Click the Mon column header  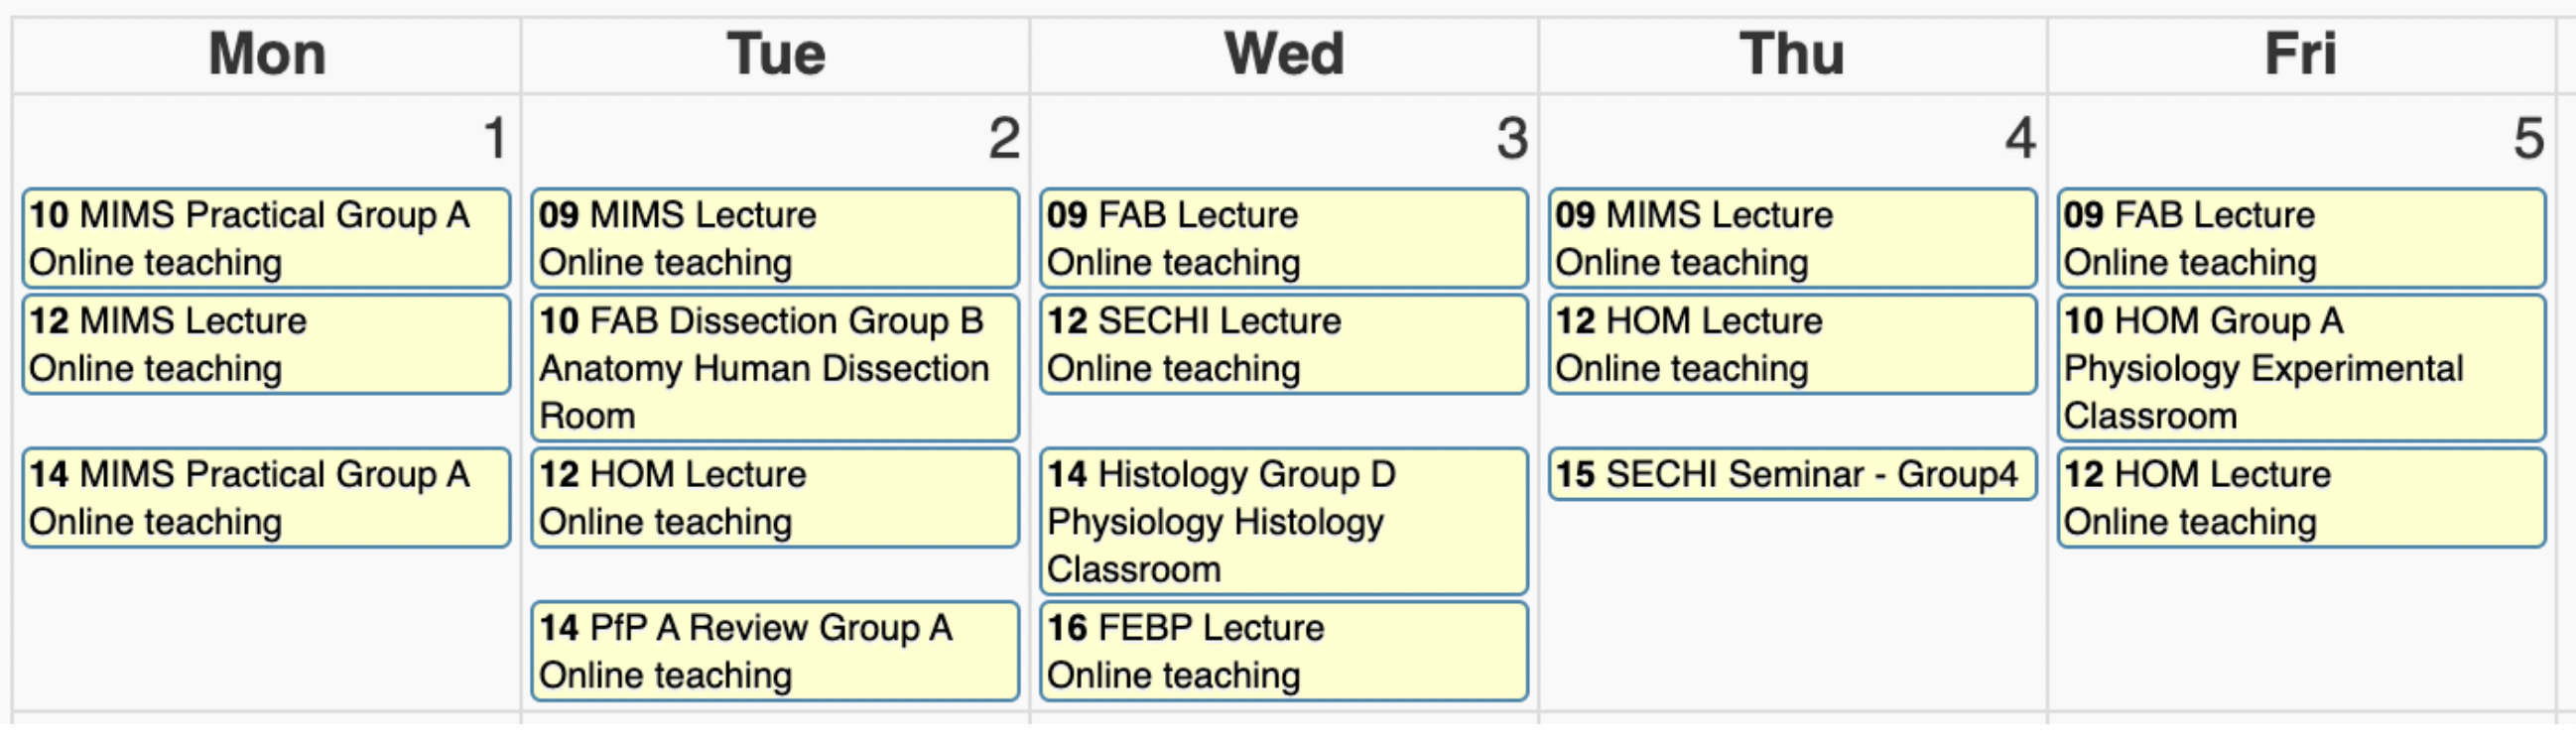[x=266, y=54]
